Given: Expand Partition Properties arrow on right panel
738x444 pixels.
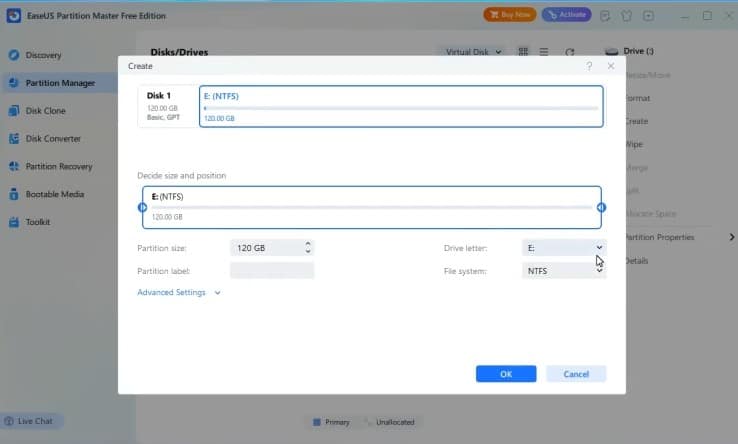Looking at the screenshot, I should (732, 237).
